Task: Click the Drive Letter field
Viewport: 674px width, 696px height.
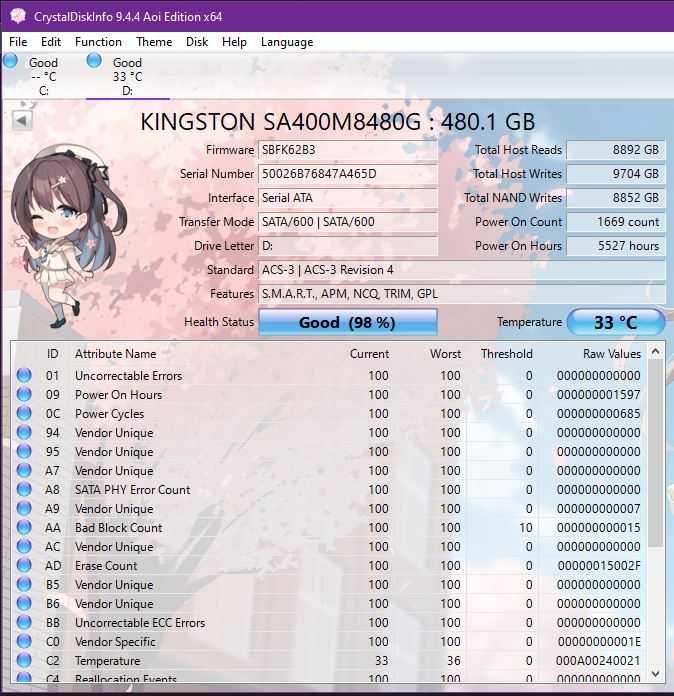Action: (348, 246)
